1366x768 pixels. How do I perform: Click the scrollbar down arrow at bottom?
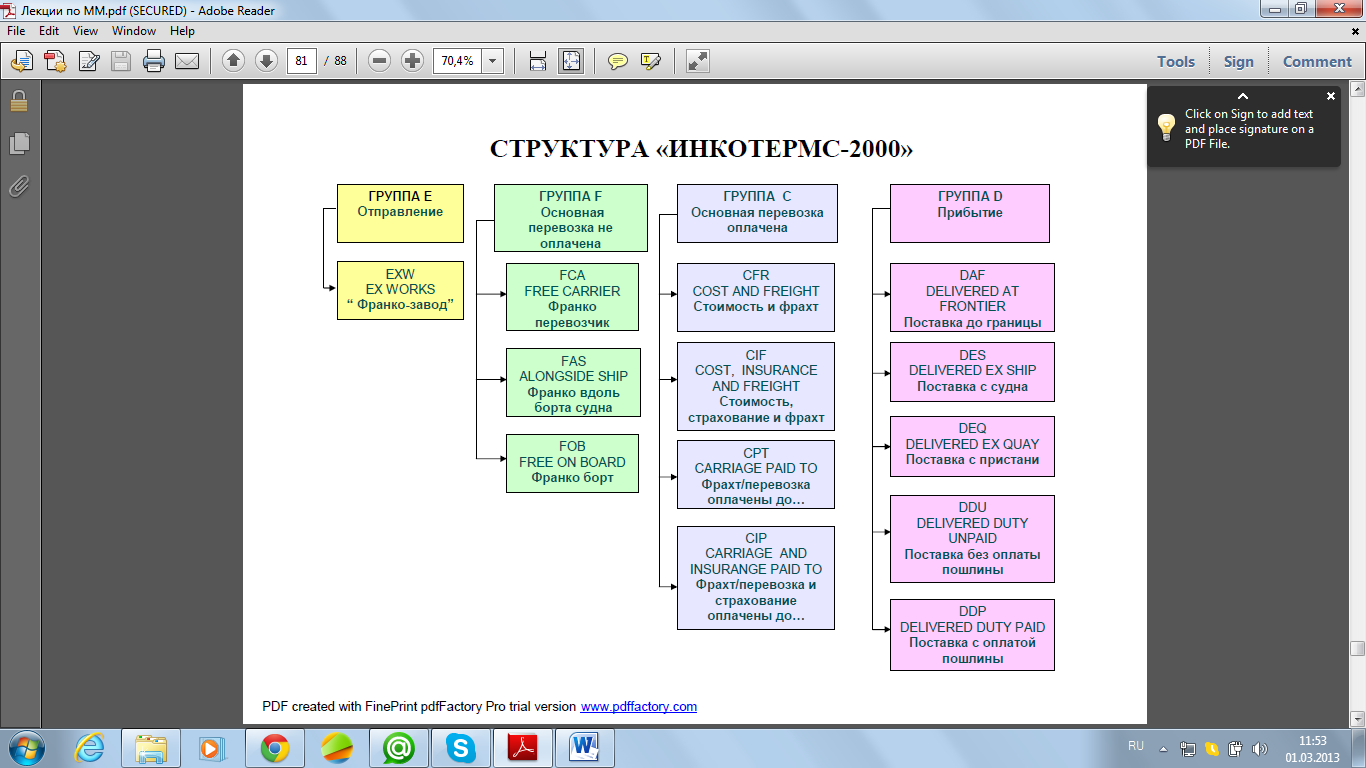pyautogui.click(x=1357, y=718)
